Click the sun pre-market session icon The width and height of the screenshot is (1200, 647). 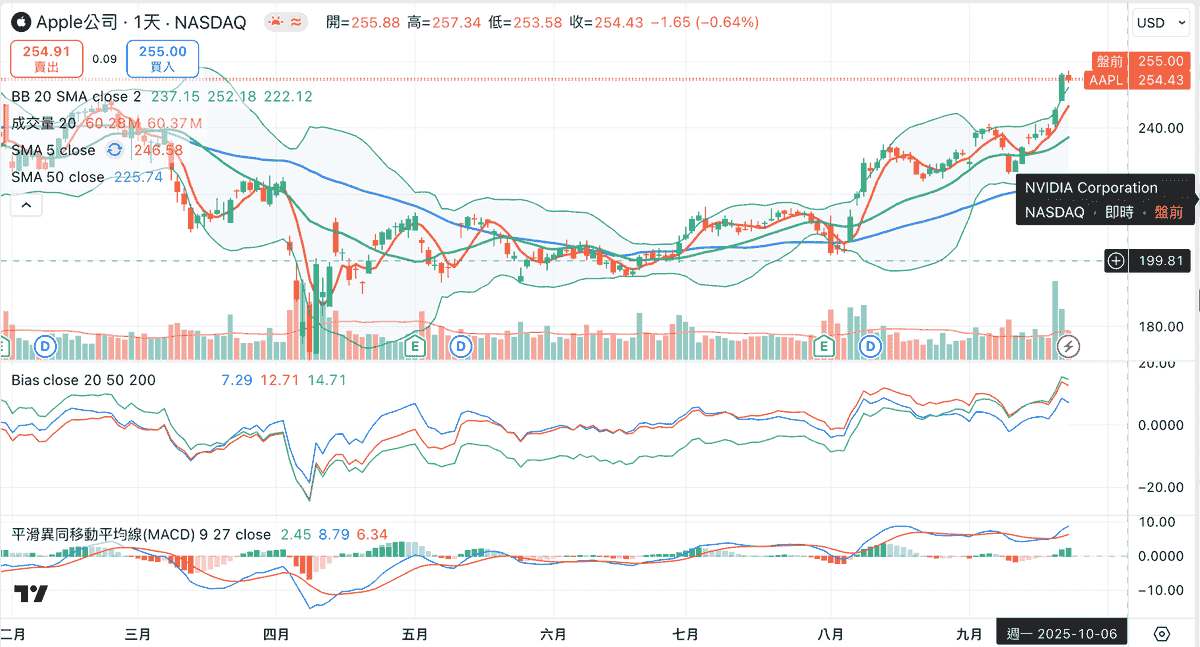point(275,22)
